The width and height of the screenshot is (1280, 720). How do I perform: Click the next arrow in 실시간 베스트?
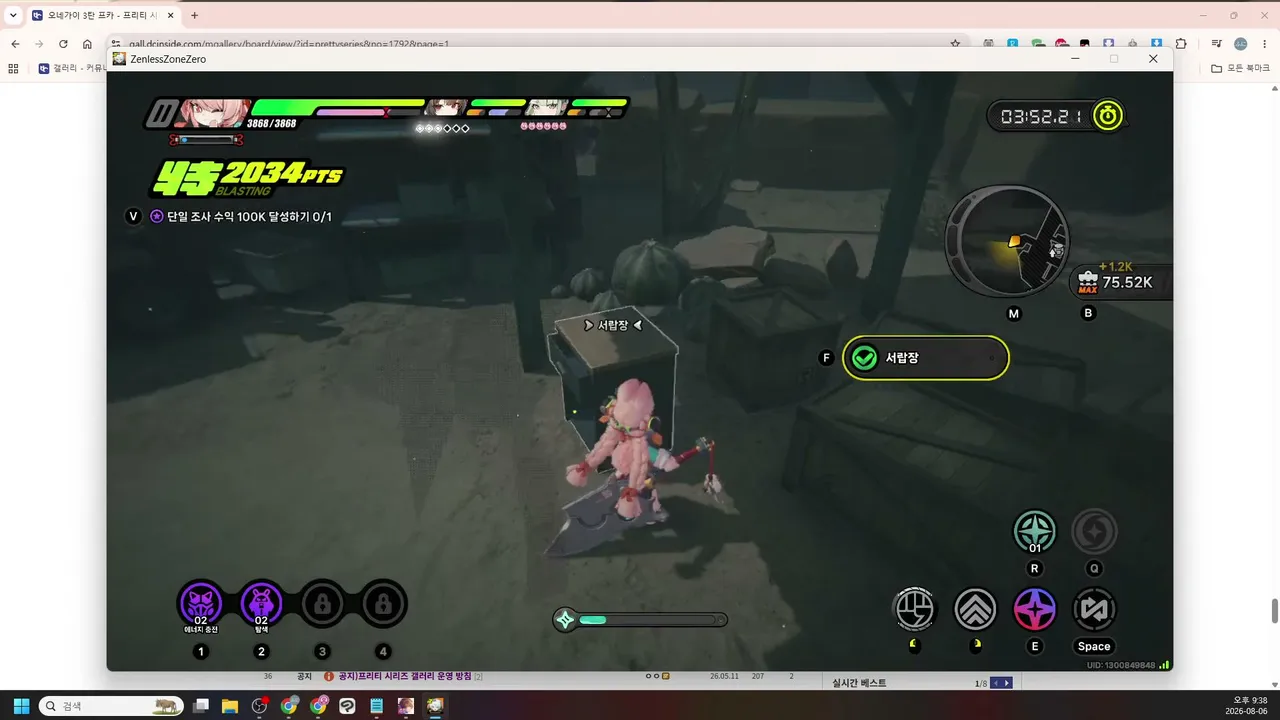(x=1006, y=683)
